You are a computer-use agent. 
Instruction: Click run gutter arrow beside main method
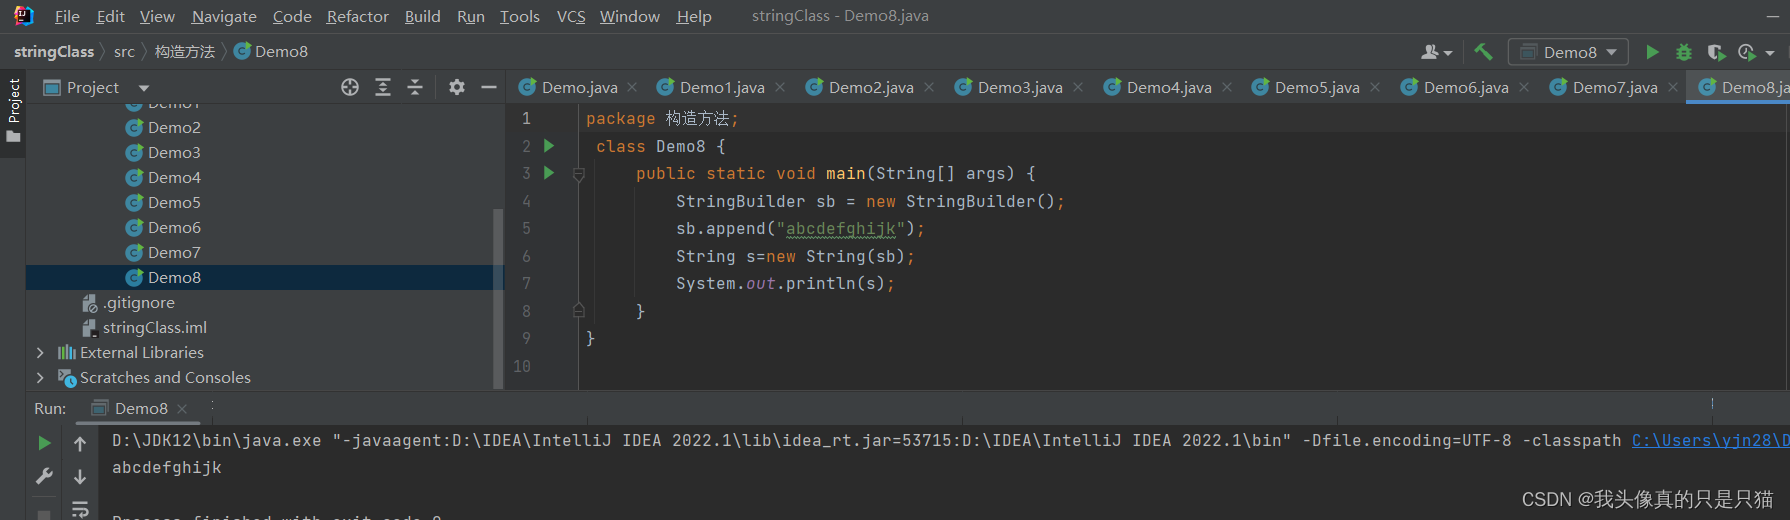click(x=548, y=173)
